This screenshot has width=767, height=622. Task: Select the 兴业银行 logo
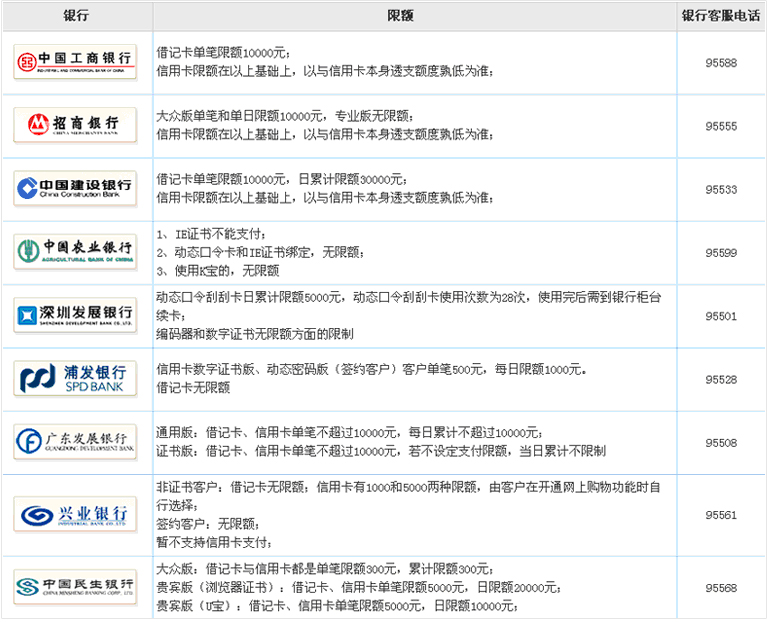coord(75,514)
